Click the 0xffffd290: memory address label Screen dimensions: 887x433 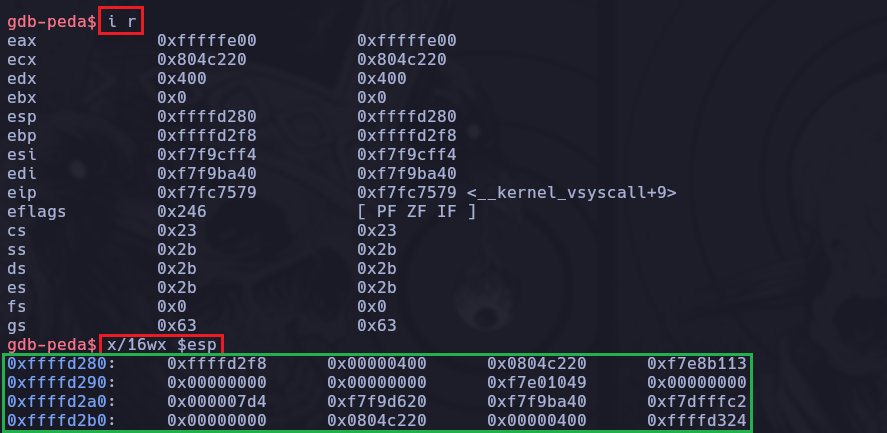point(62,382)
